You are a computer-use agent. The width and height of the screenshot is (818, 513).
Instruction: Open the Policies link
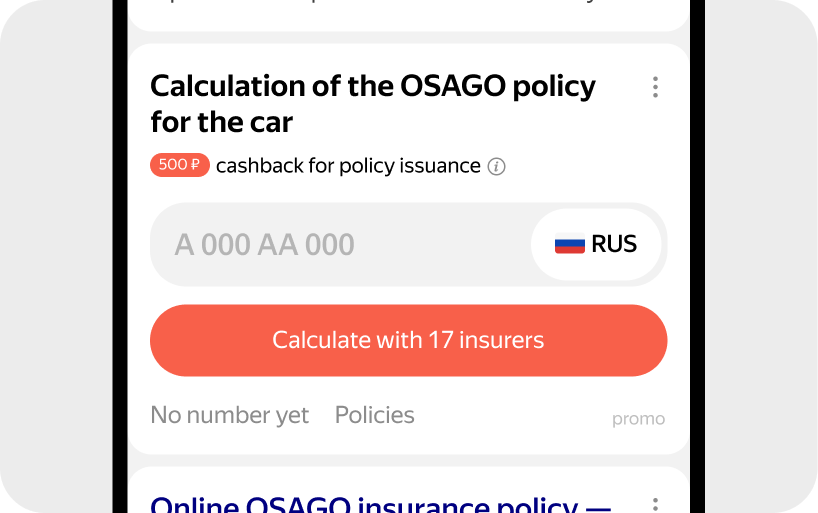(x=374, y=415)
